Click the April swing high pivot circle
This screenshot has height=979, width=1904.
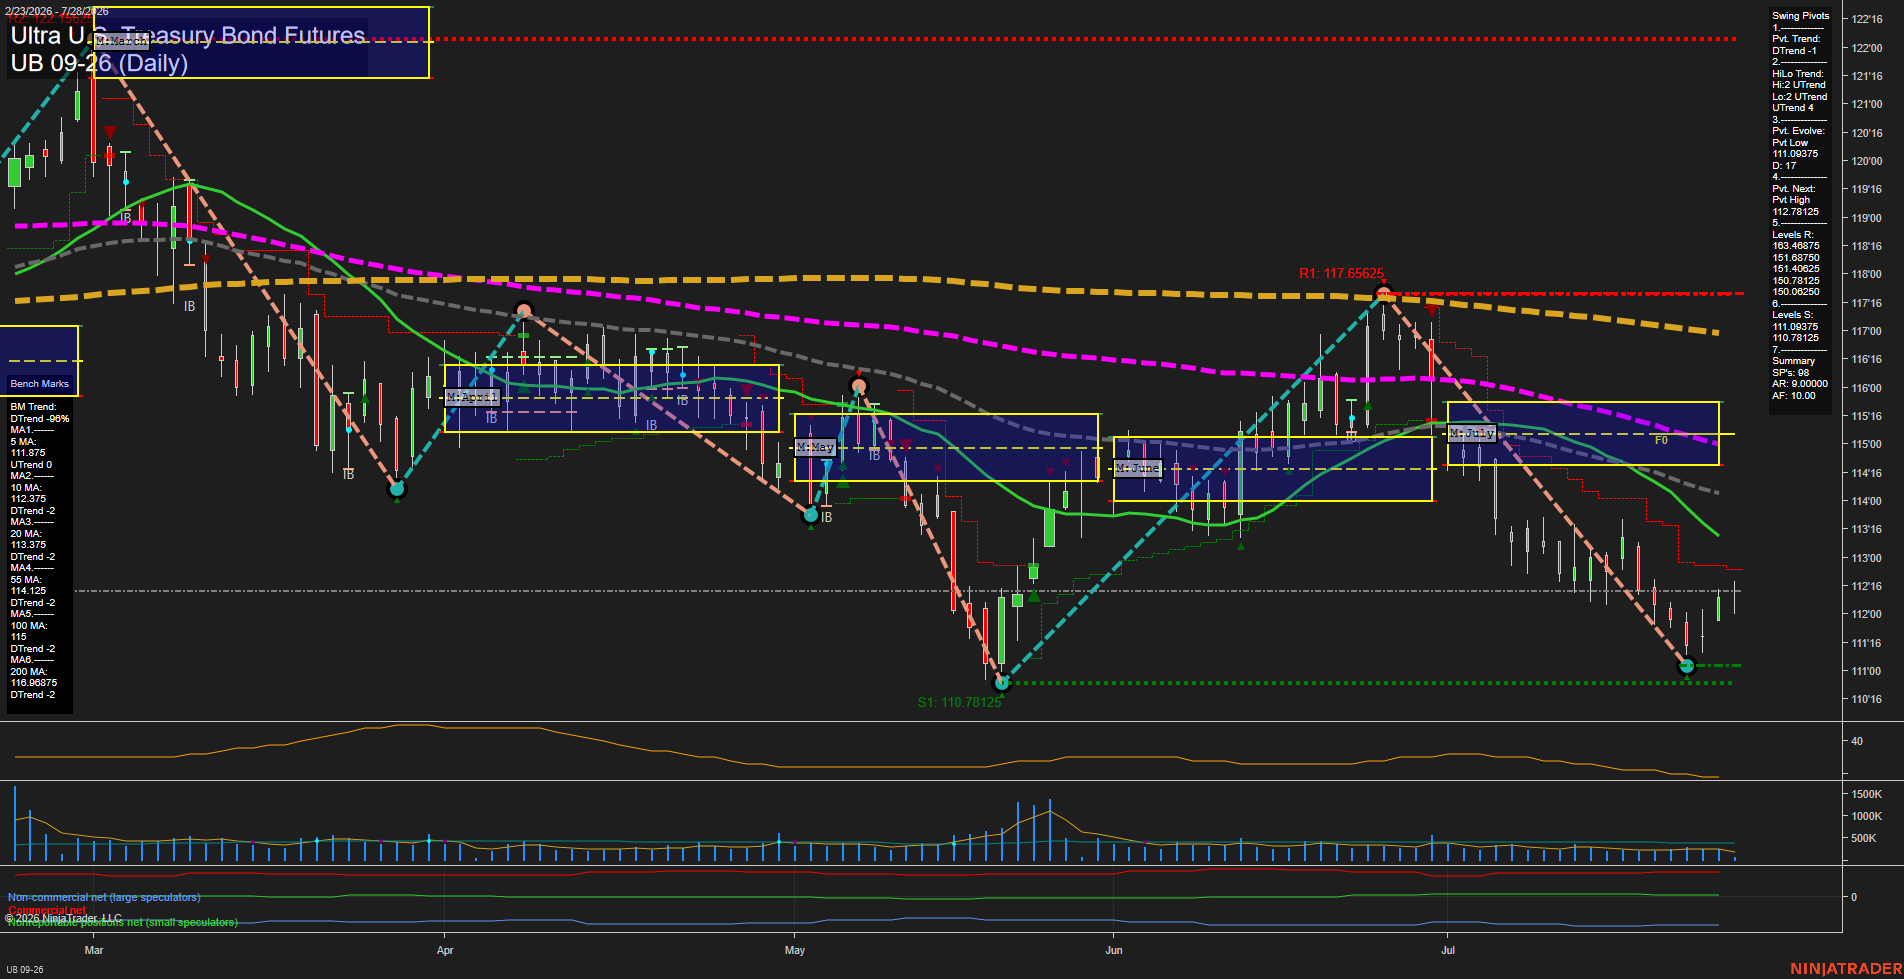[523, 311]
